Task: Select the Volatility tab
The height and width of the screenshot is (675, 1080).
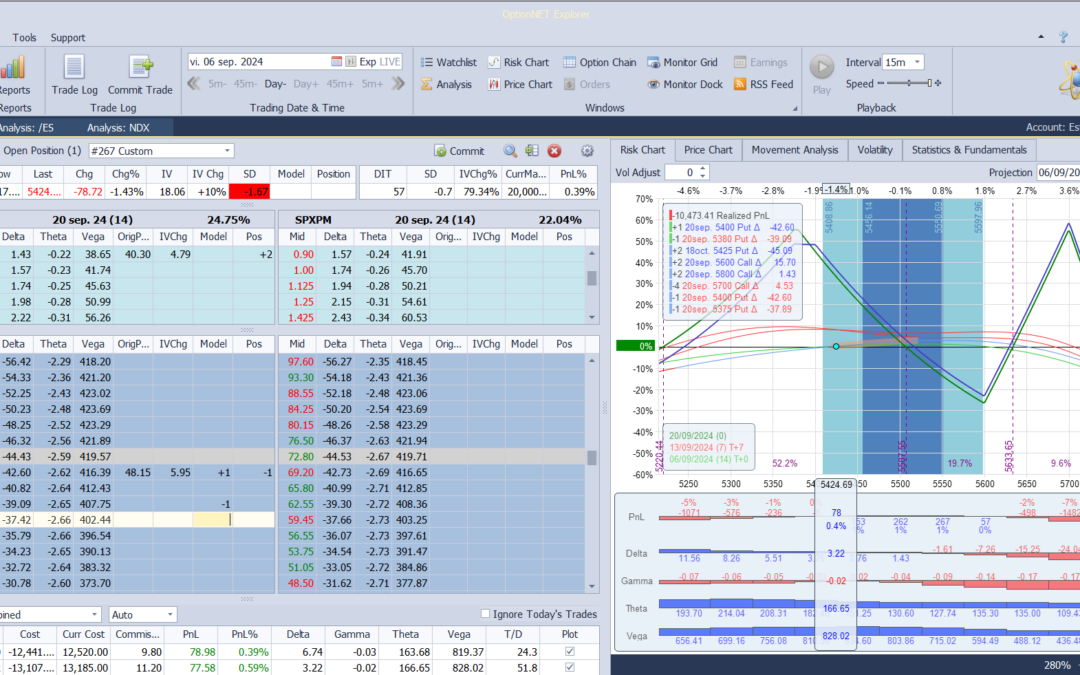Action: (x=875, y=150)
